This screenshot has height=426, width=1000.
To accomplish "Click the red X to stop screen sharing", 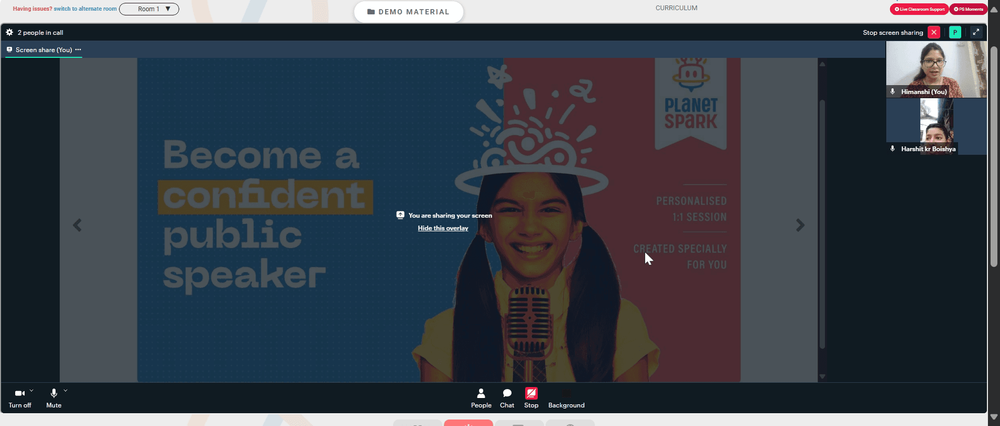I will click(x=934, y=33).
